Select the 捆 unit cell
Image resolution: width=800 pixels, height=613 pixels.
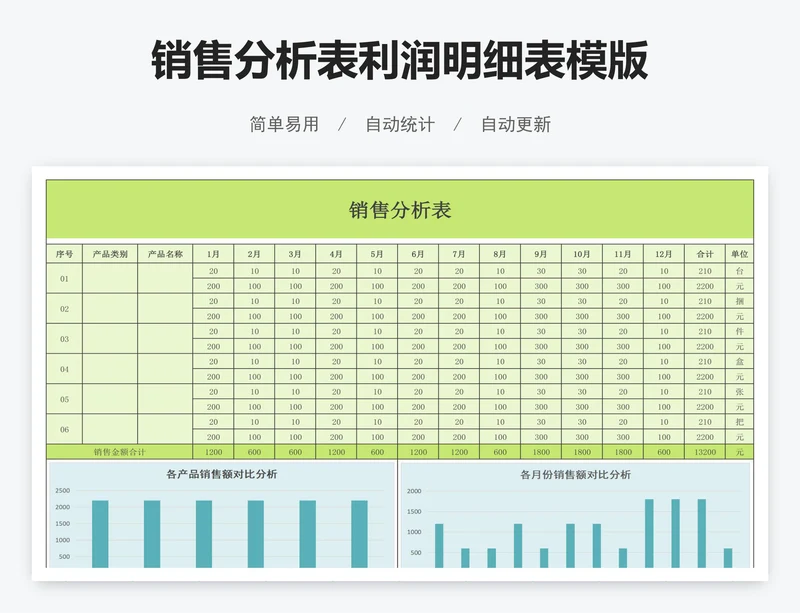coord(739,301)
